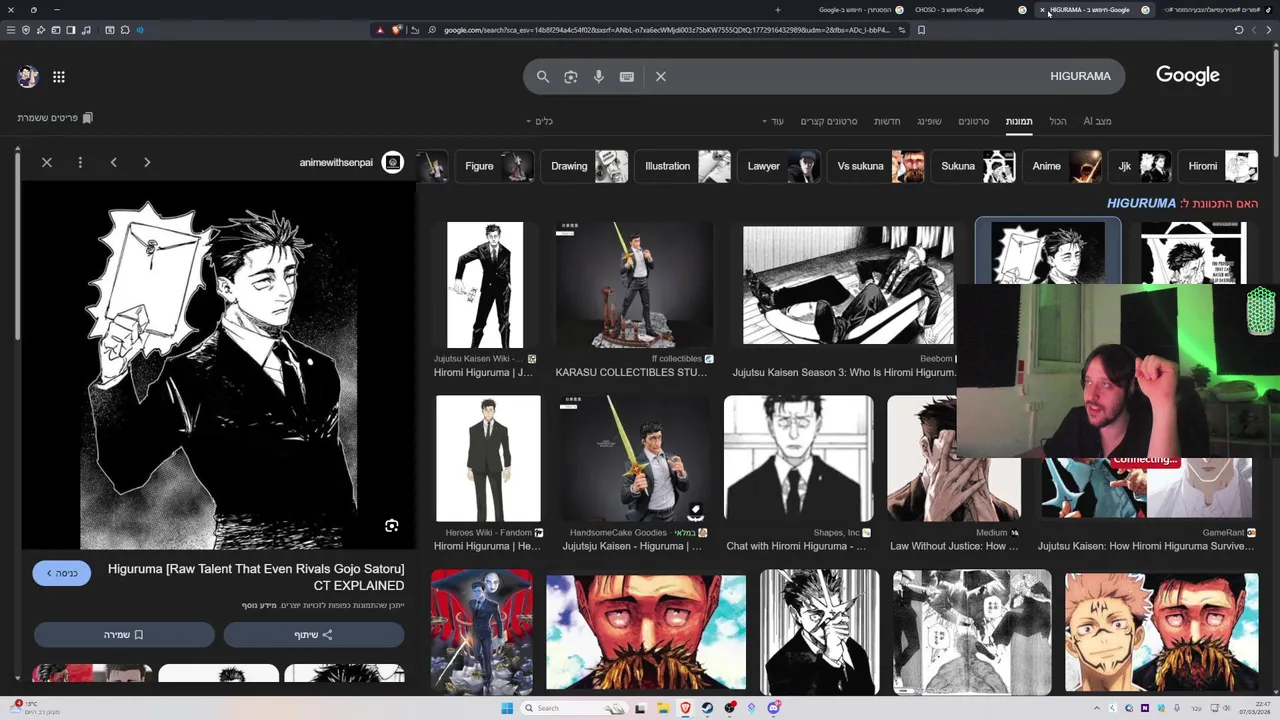Select the Anime filter chip

[x=1062, y=166]
